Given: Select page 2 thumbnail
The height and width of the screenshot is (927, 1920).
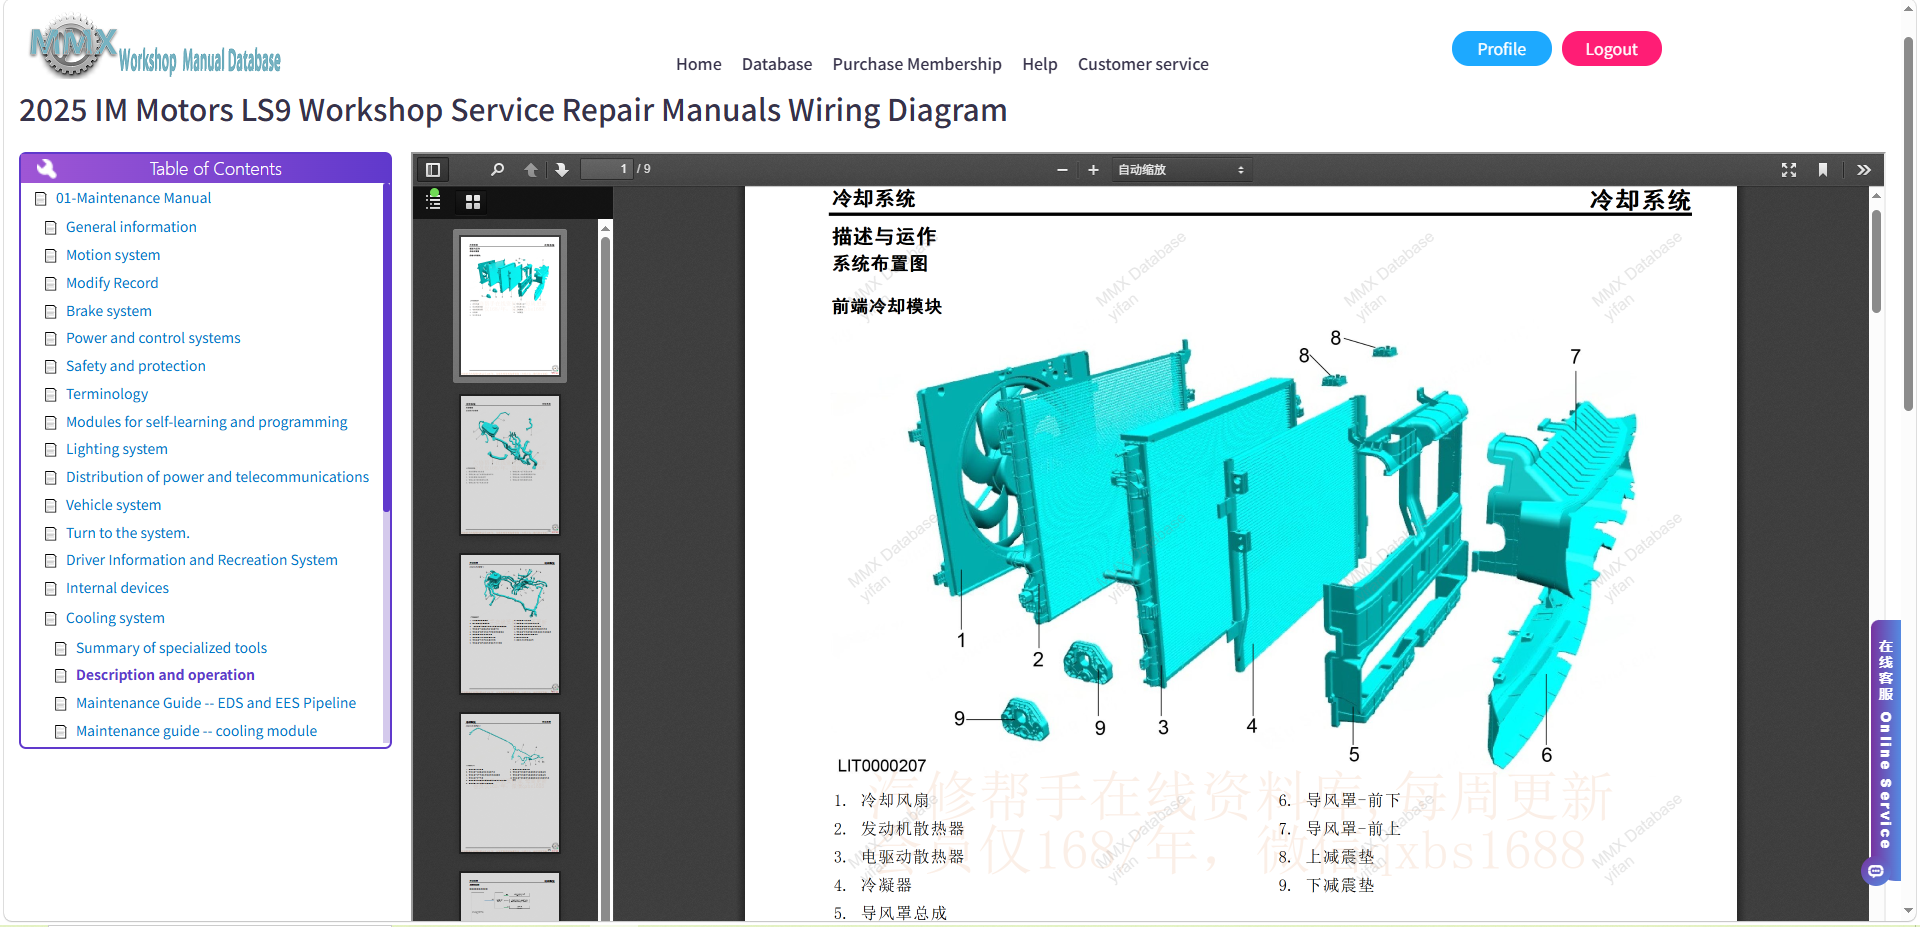Looking at the screenshot, I should point(510,465).
